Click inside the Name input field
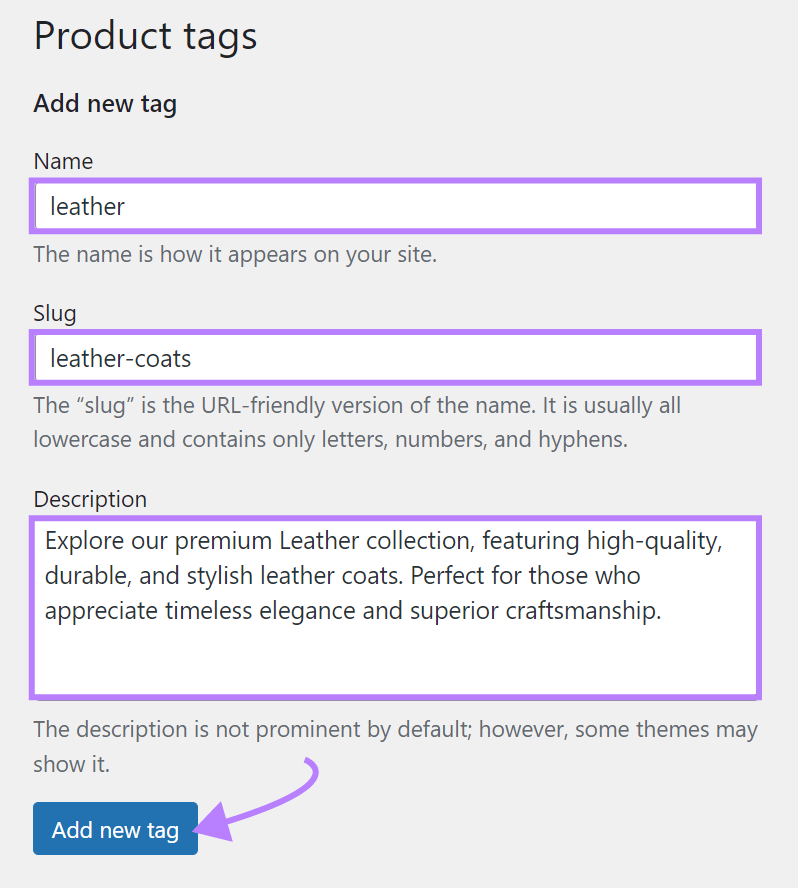Screen dimensions: 798x888 coord(396,206)
